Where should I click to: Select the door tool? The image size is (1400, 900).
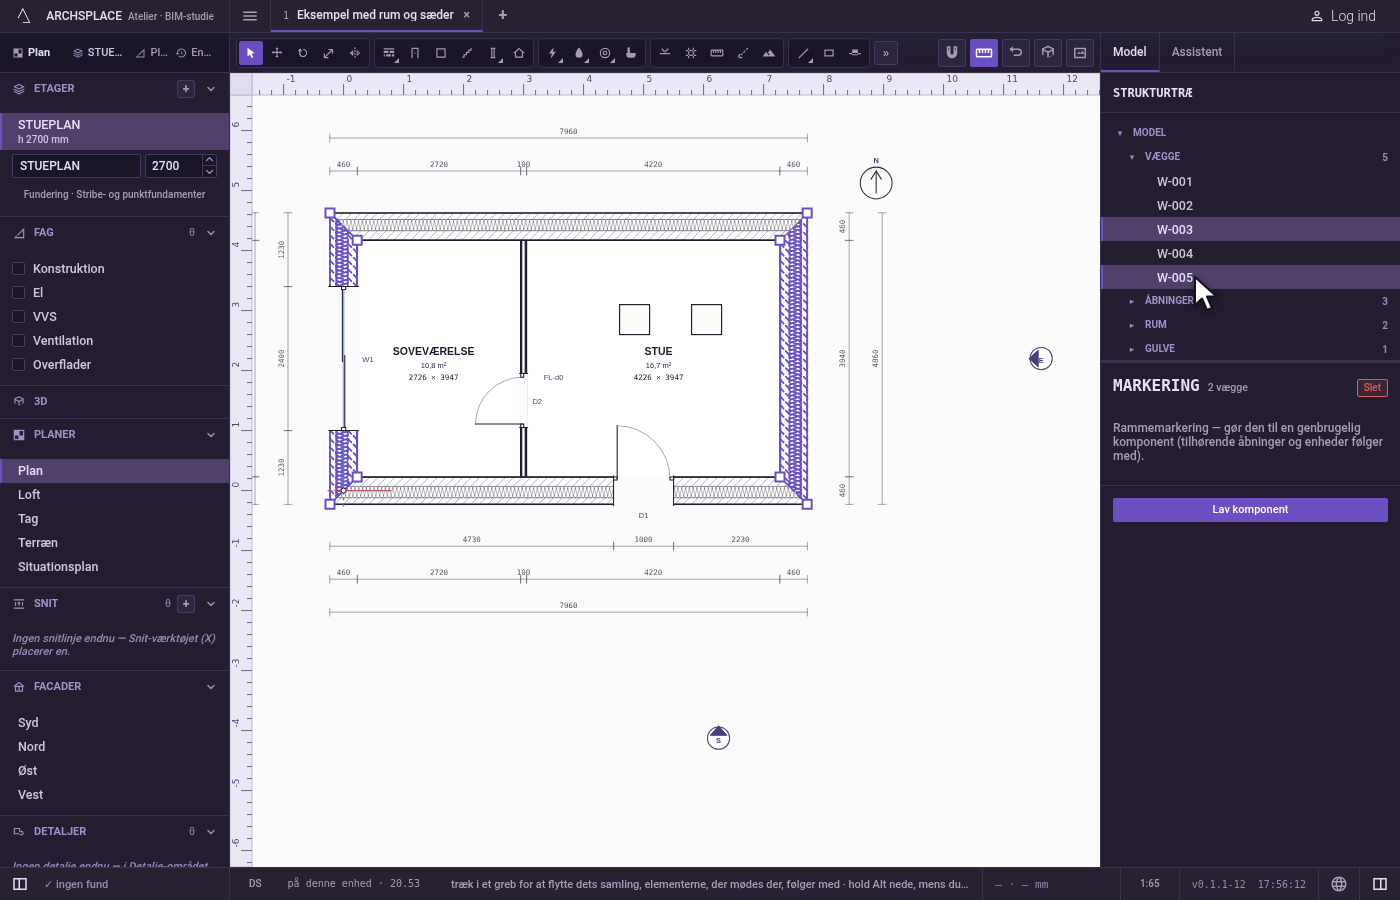point(415,53)
